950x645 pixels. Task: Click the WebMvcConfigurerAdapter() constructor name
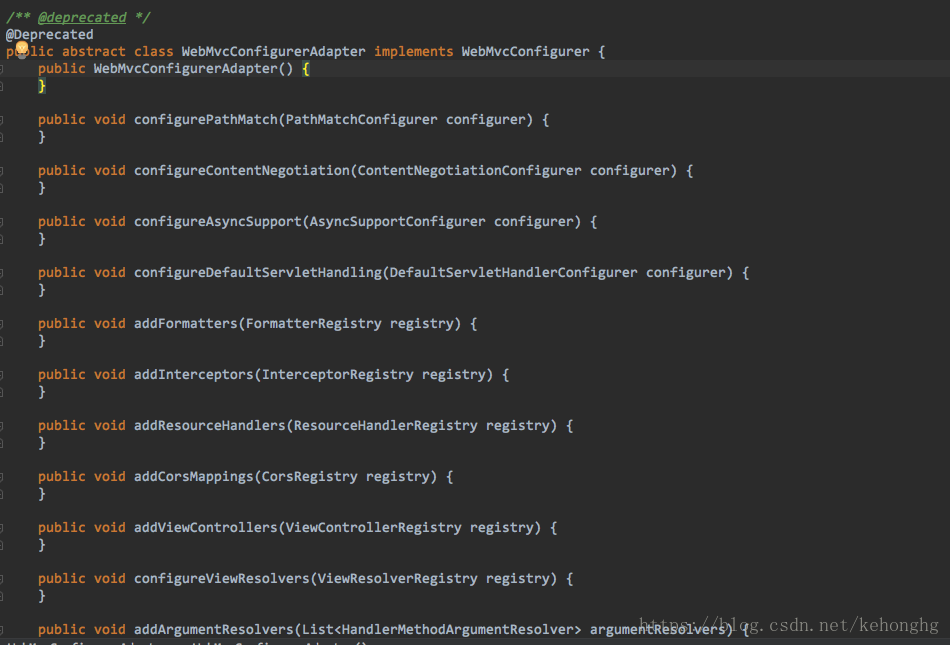click(185, 68)
